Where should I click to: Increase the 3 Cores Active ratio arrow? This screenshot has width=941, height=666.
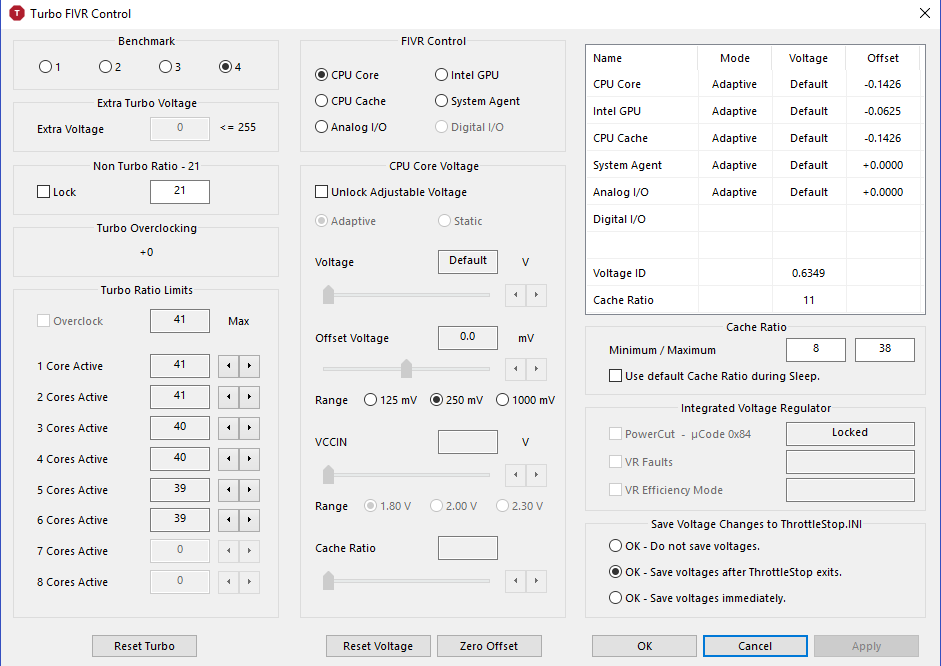pos(250,428)
